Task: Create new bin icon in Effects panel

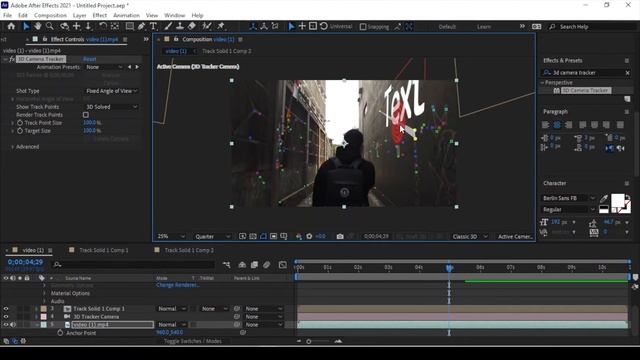Action: pos(627,99)
